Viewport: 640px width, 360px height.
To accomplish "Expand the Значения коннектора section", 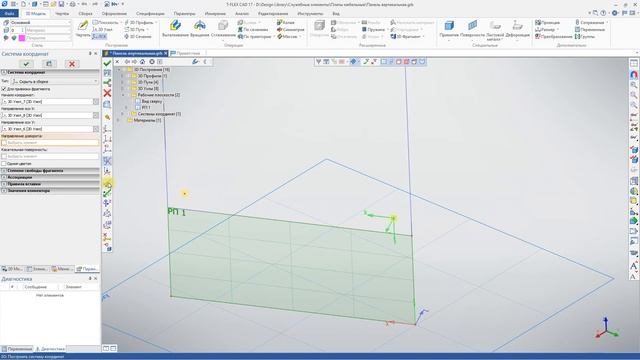I will [50, 190].
